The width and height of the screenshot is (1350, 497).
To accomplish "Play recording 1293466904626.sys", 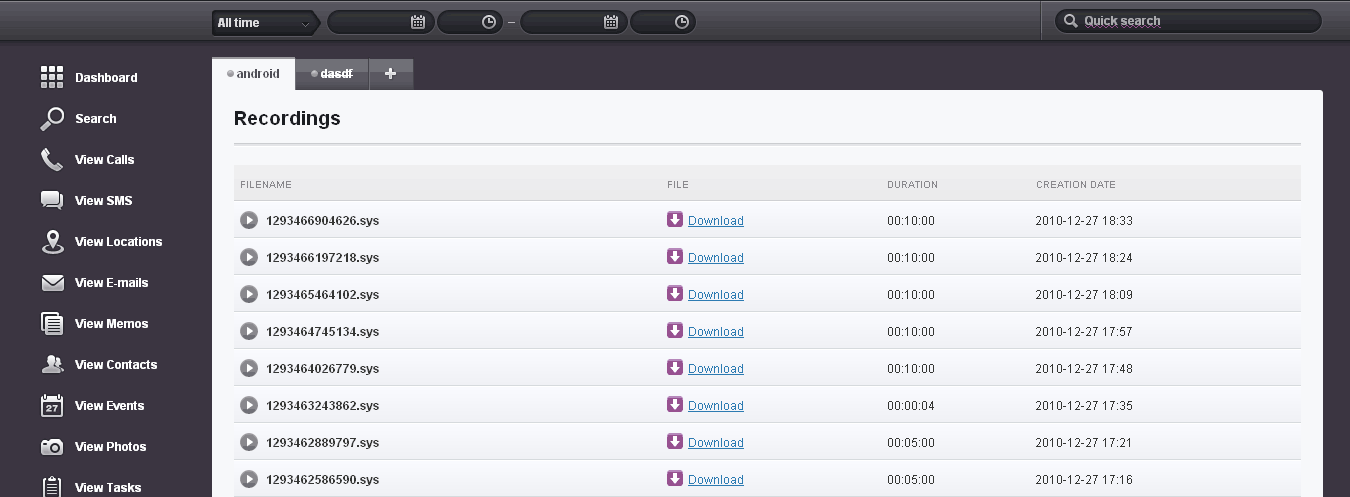I will 249,220.
